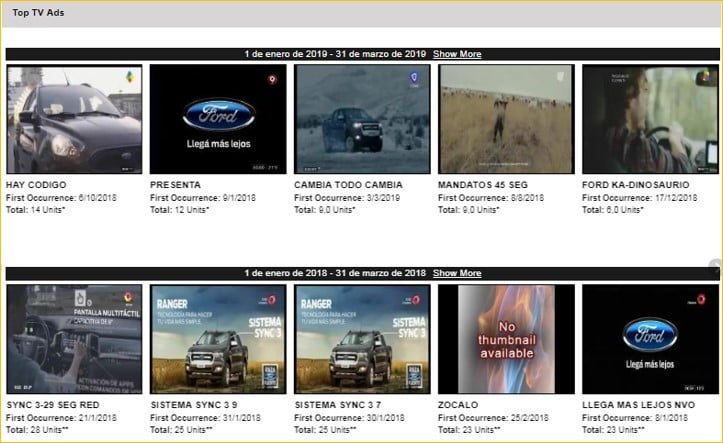Screen dimensions: 723x443
Task: Open the SYNC 3-29 SEG RED thumbnail
Action: pyautogui.click(x=74, y=339)
